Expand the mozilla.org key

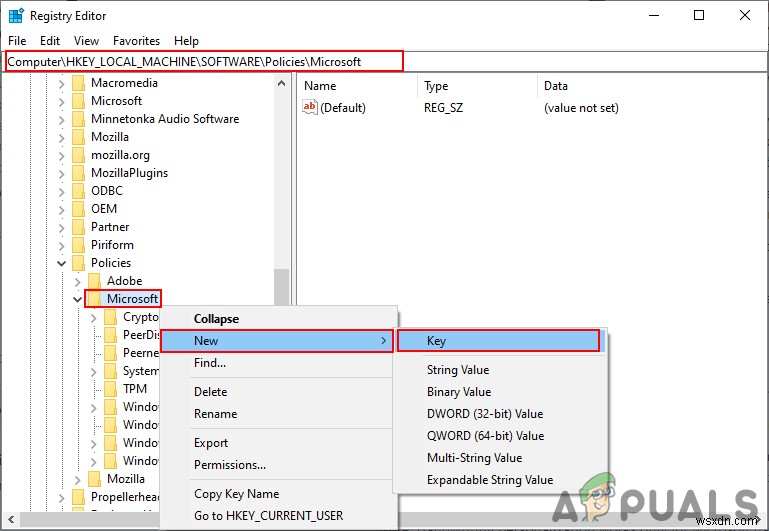(x=61, y=156)
